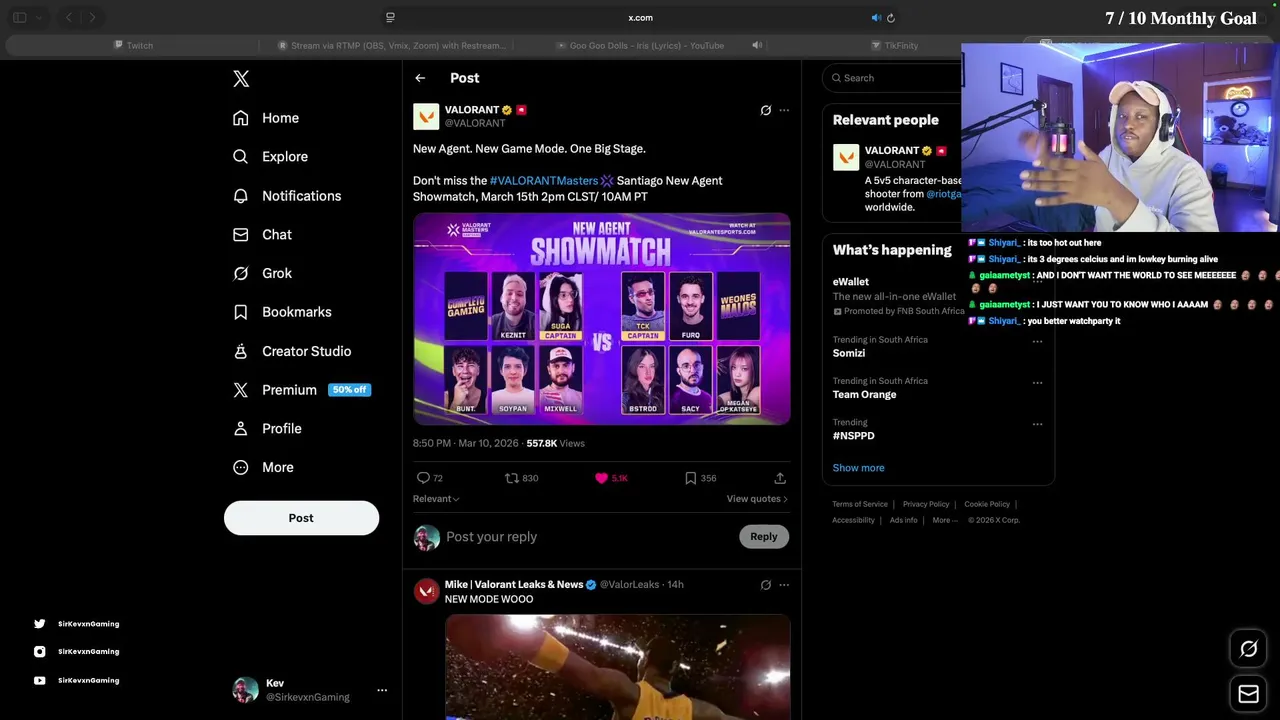This screenshot has height=720, width=1280.
Task: Click Grok icon on ValorLeaks reply
Action: click(x=766, y=585)
